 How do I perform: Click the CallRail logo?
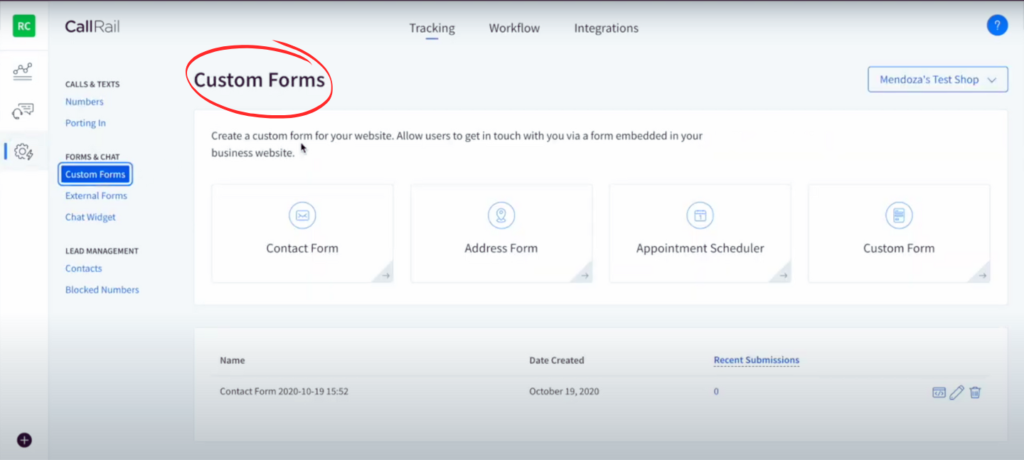tap(92, 27)
